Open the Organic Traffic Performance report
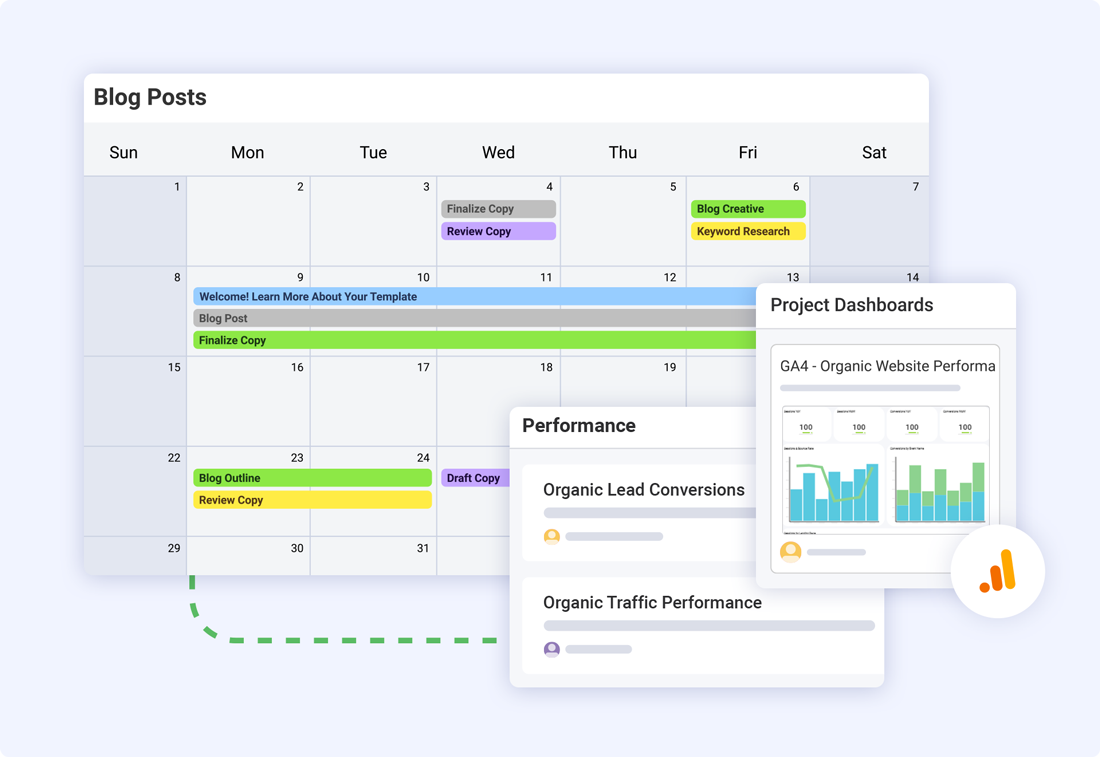Viewport: 1100px width, 757px height. 652,602
